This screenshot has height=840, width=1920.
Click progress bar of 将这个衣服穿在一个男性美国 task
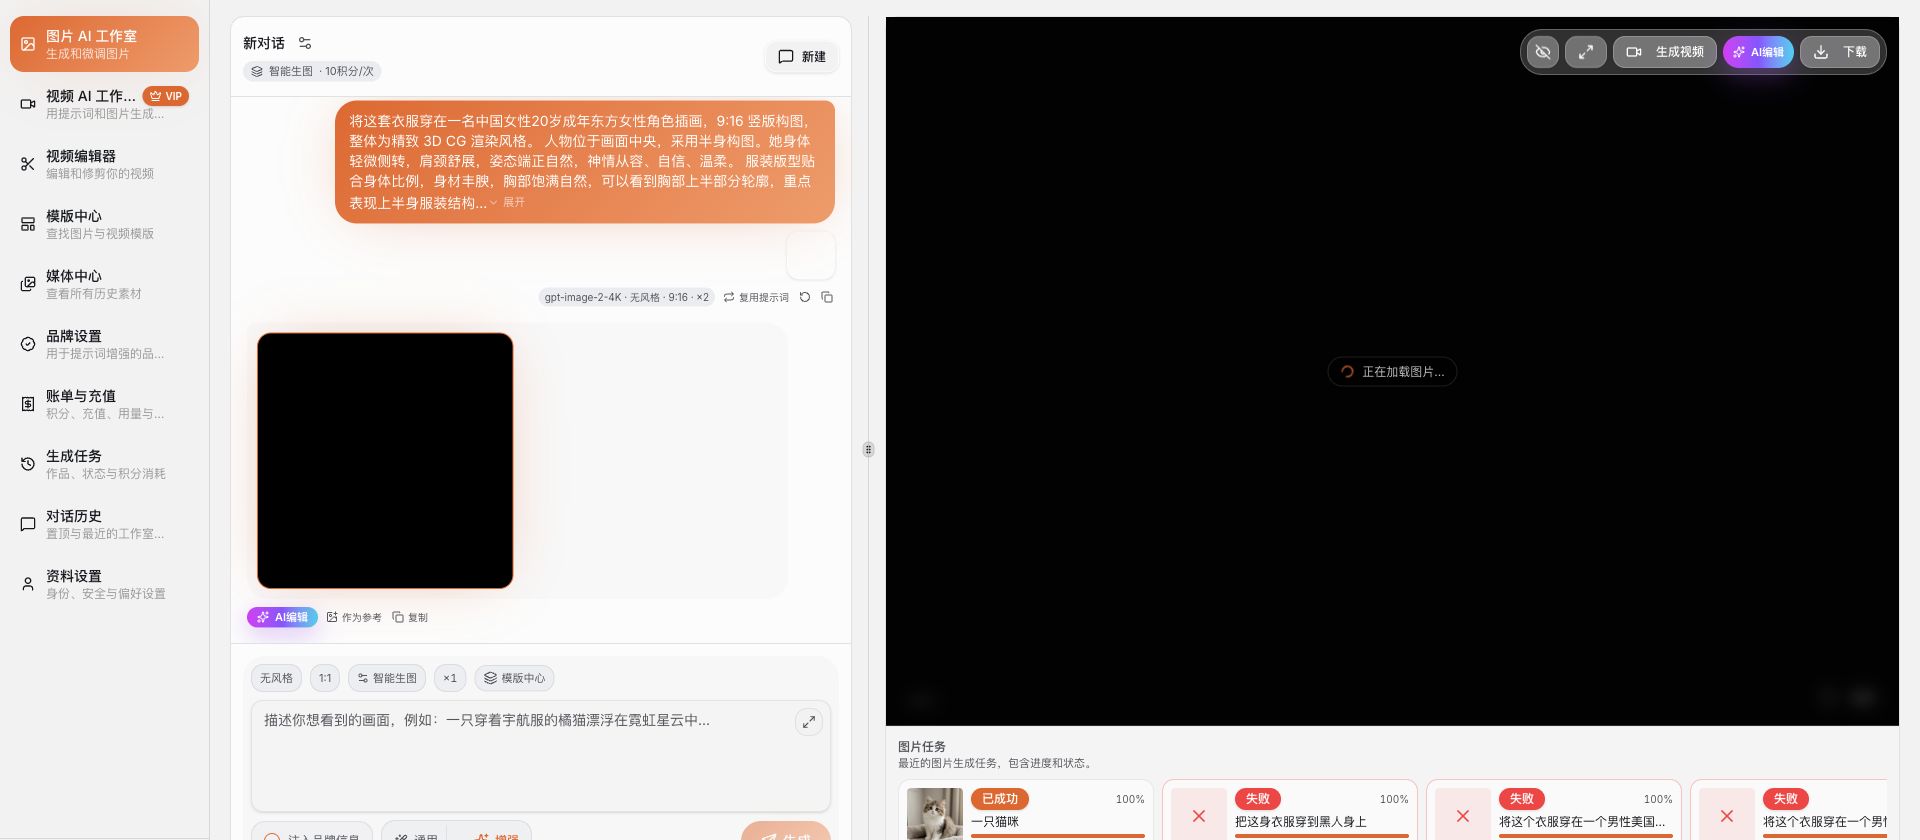pos(1586,836)
